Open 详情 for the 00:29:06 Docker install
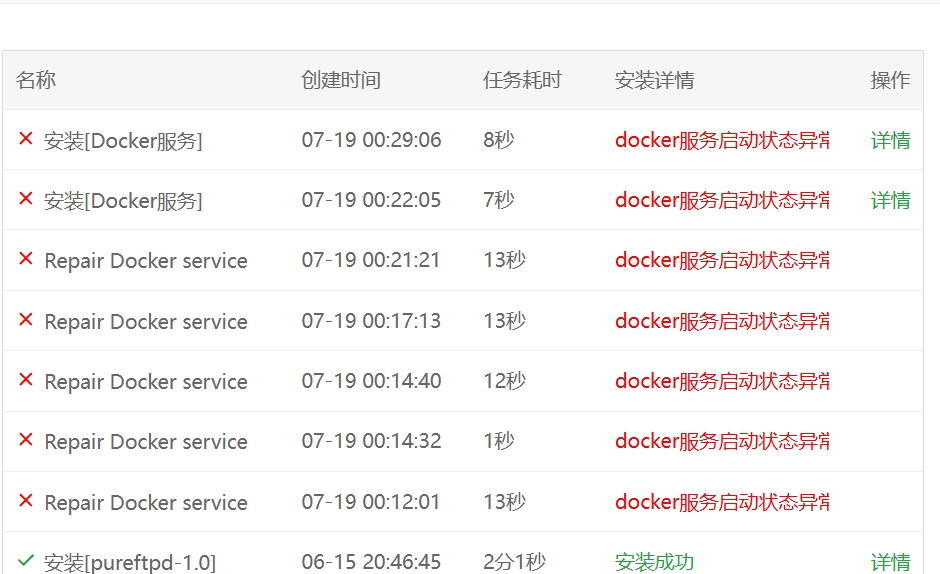This screenshot has height=574, width=940. (890, 140)
